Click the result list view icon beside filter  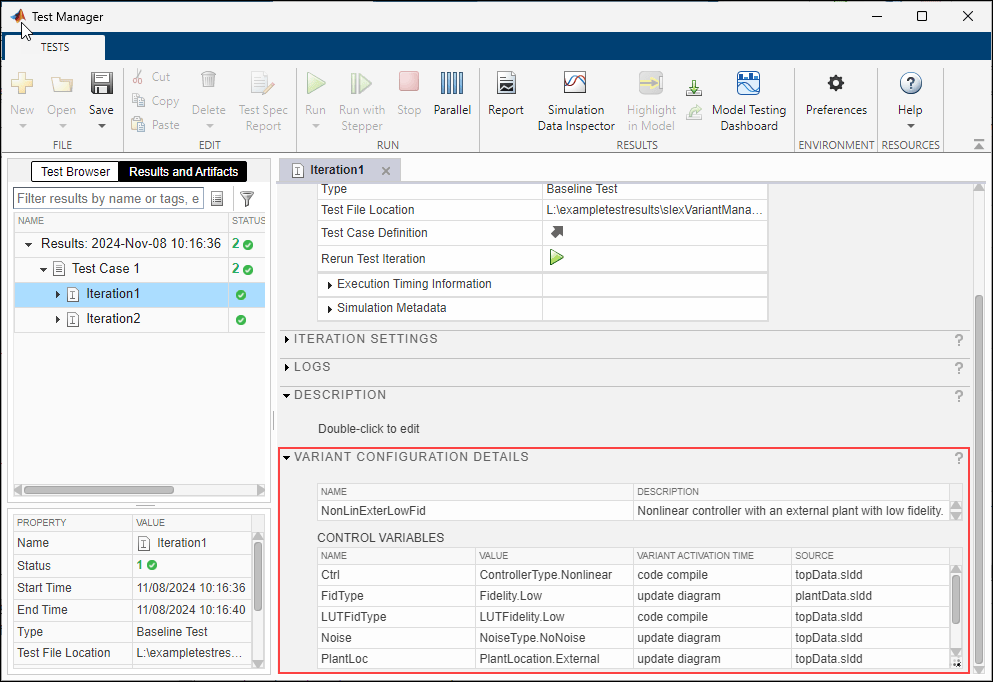tap(217, 199)
